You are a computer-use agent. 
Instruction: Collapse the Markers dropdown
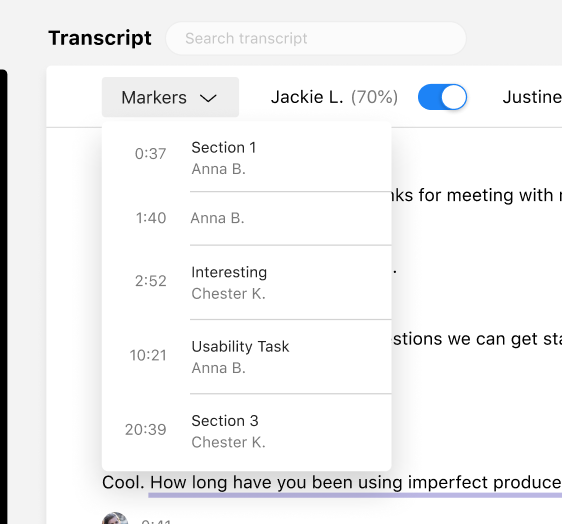click(x=170, y=97)
